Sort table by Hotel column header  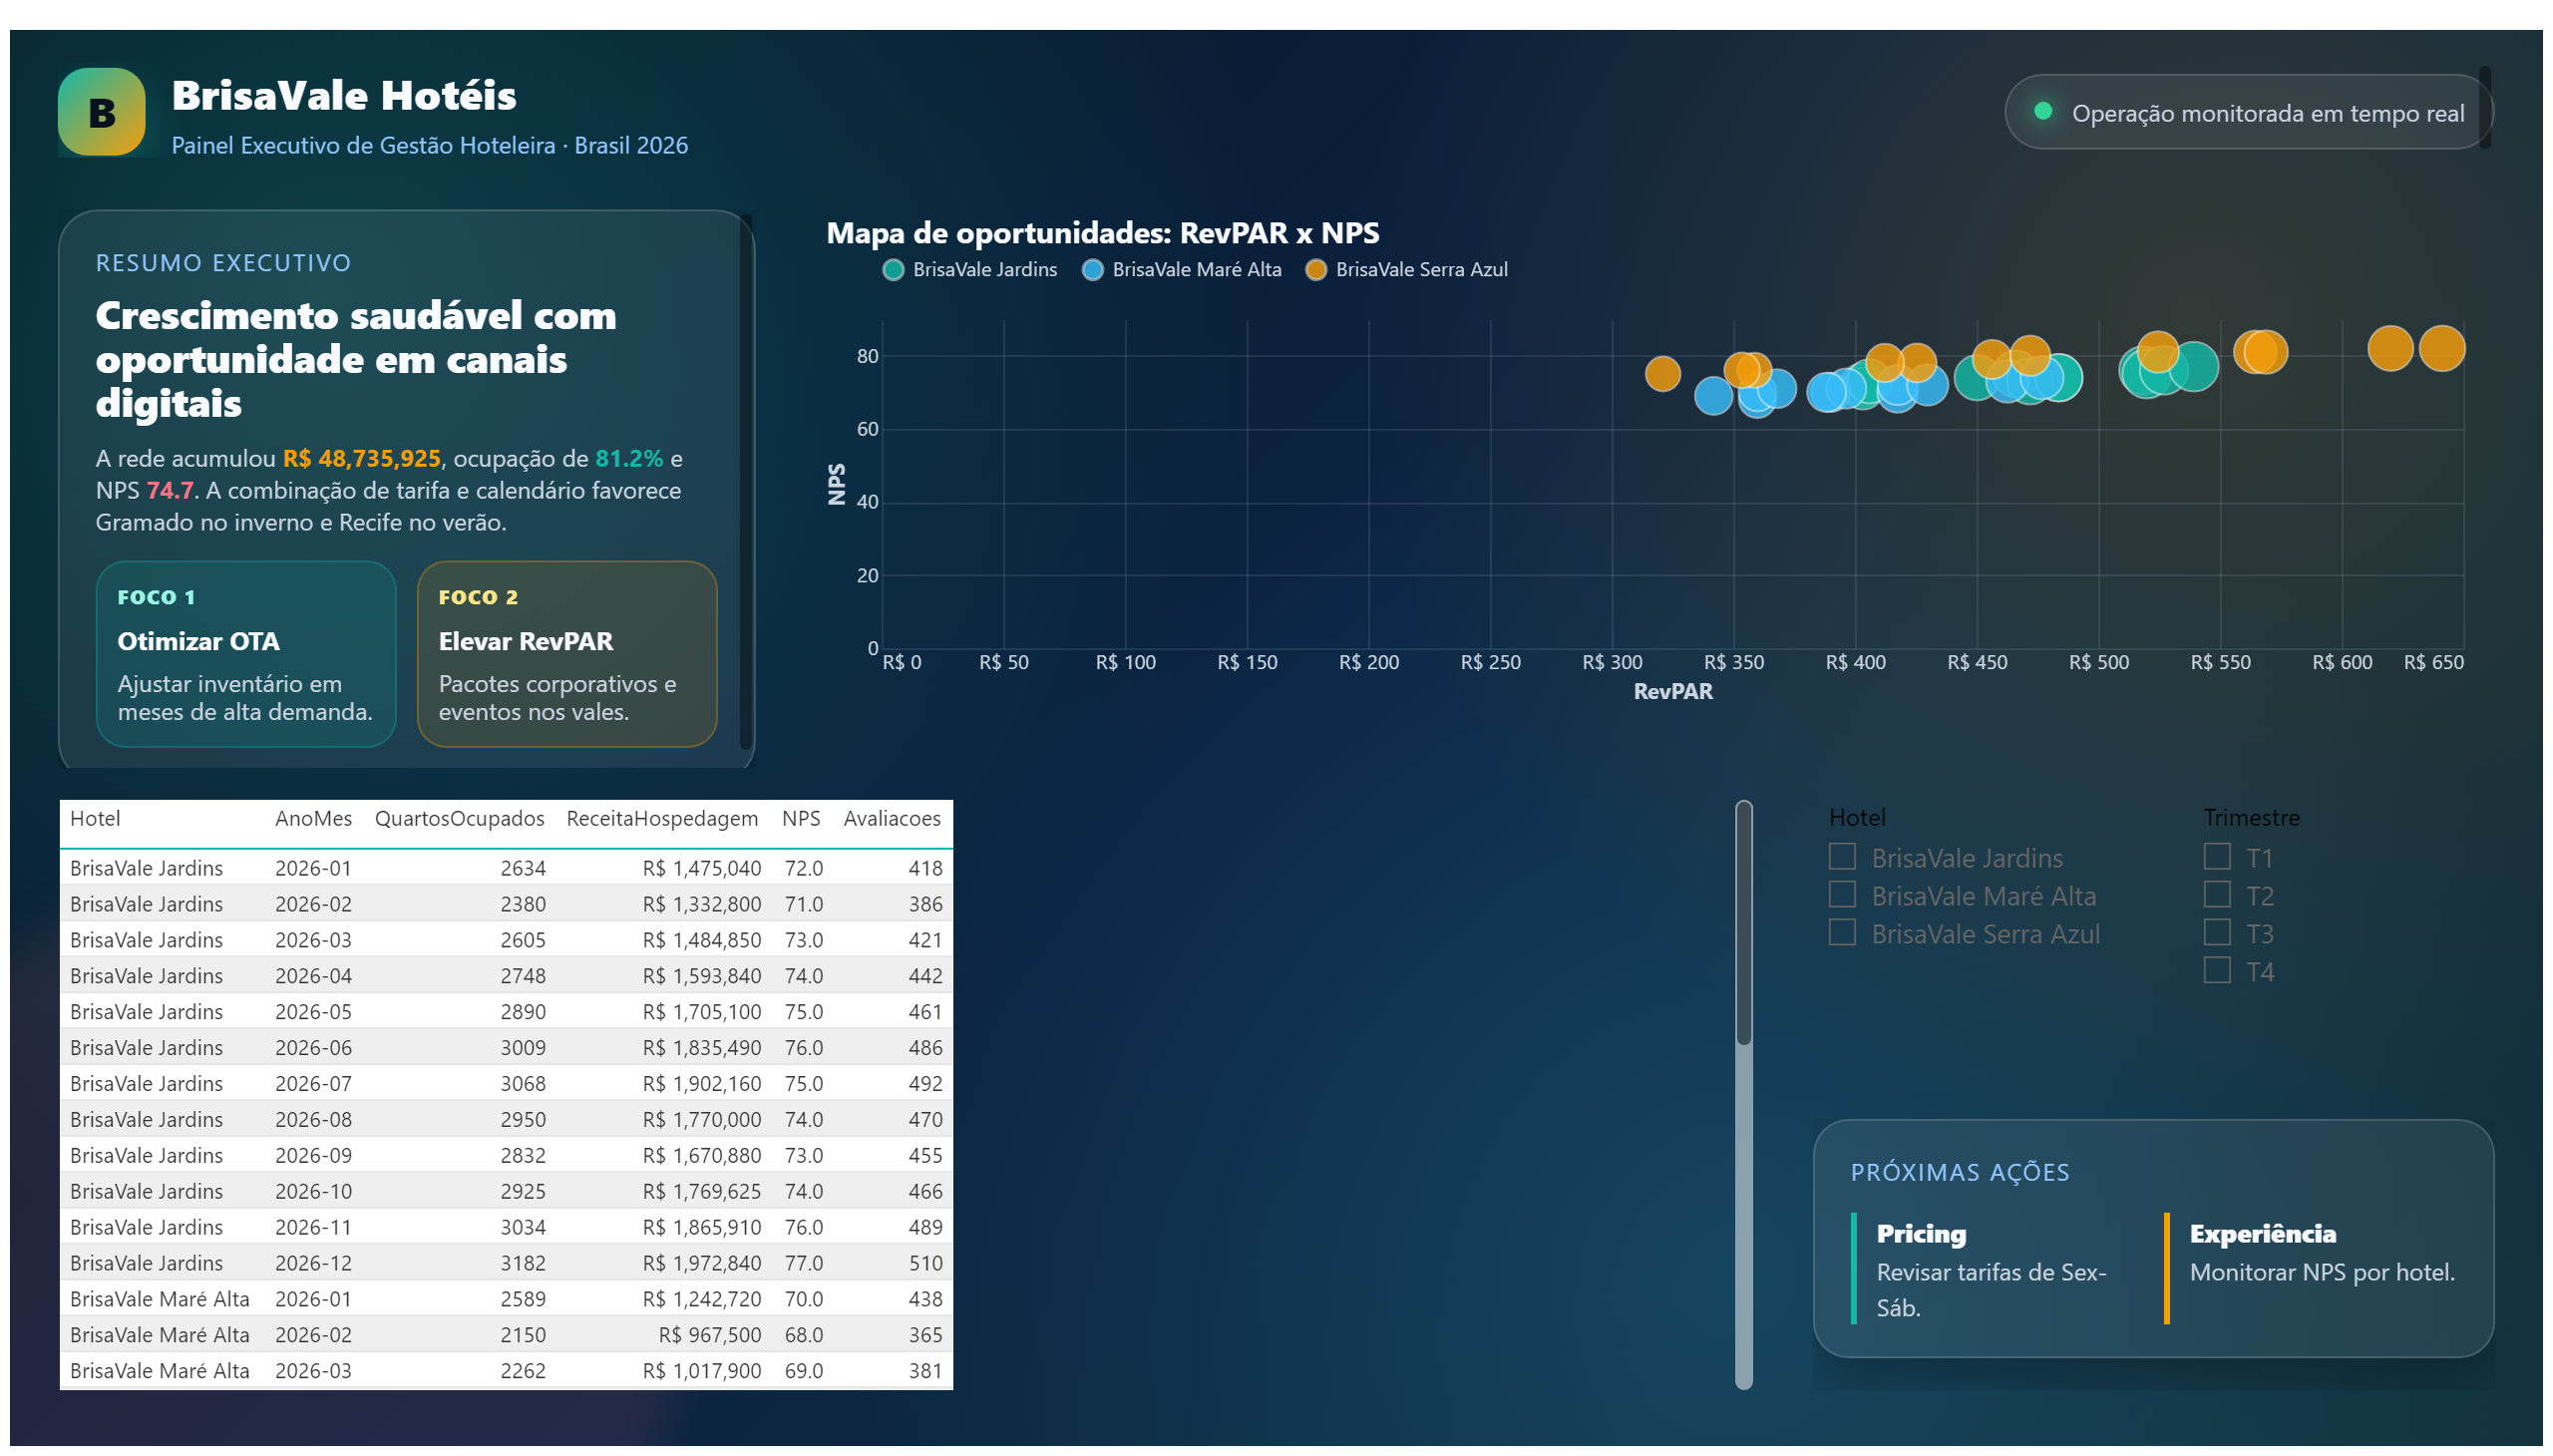[x=95, y=819]
